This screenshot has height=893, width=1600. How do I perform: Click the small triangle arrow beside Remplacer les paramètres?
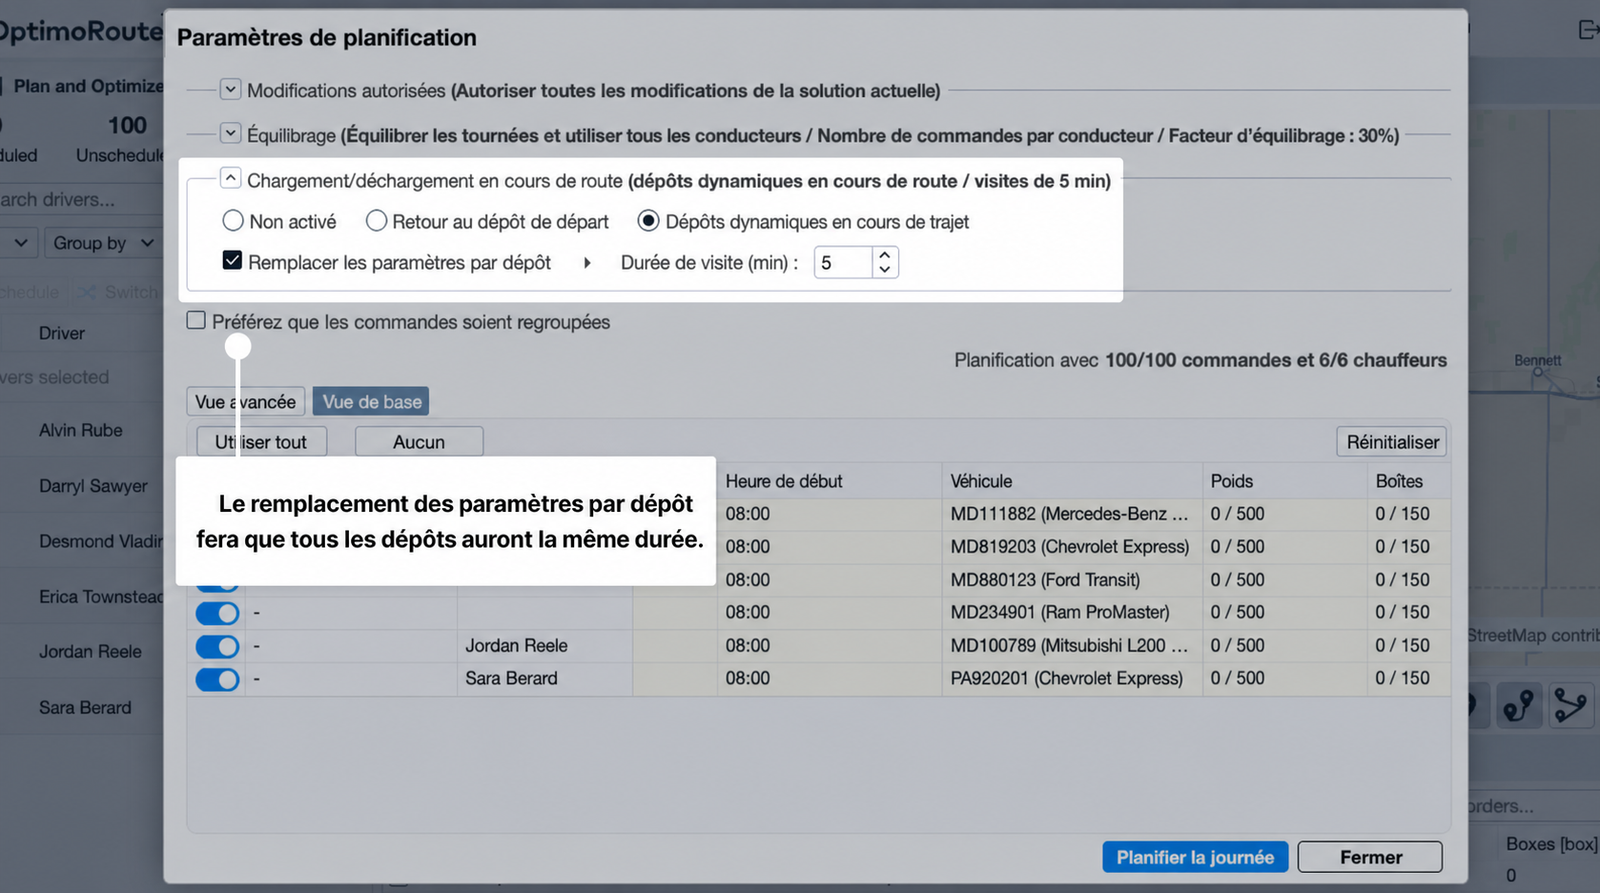587,263
